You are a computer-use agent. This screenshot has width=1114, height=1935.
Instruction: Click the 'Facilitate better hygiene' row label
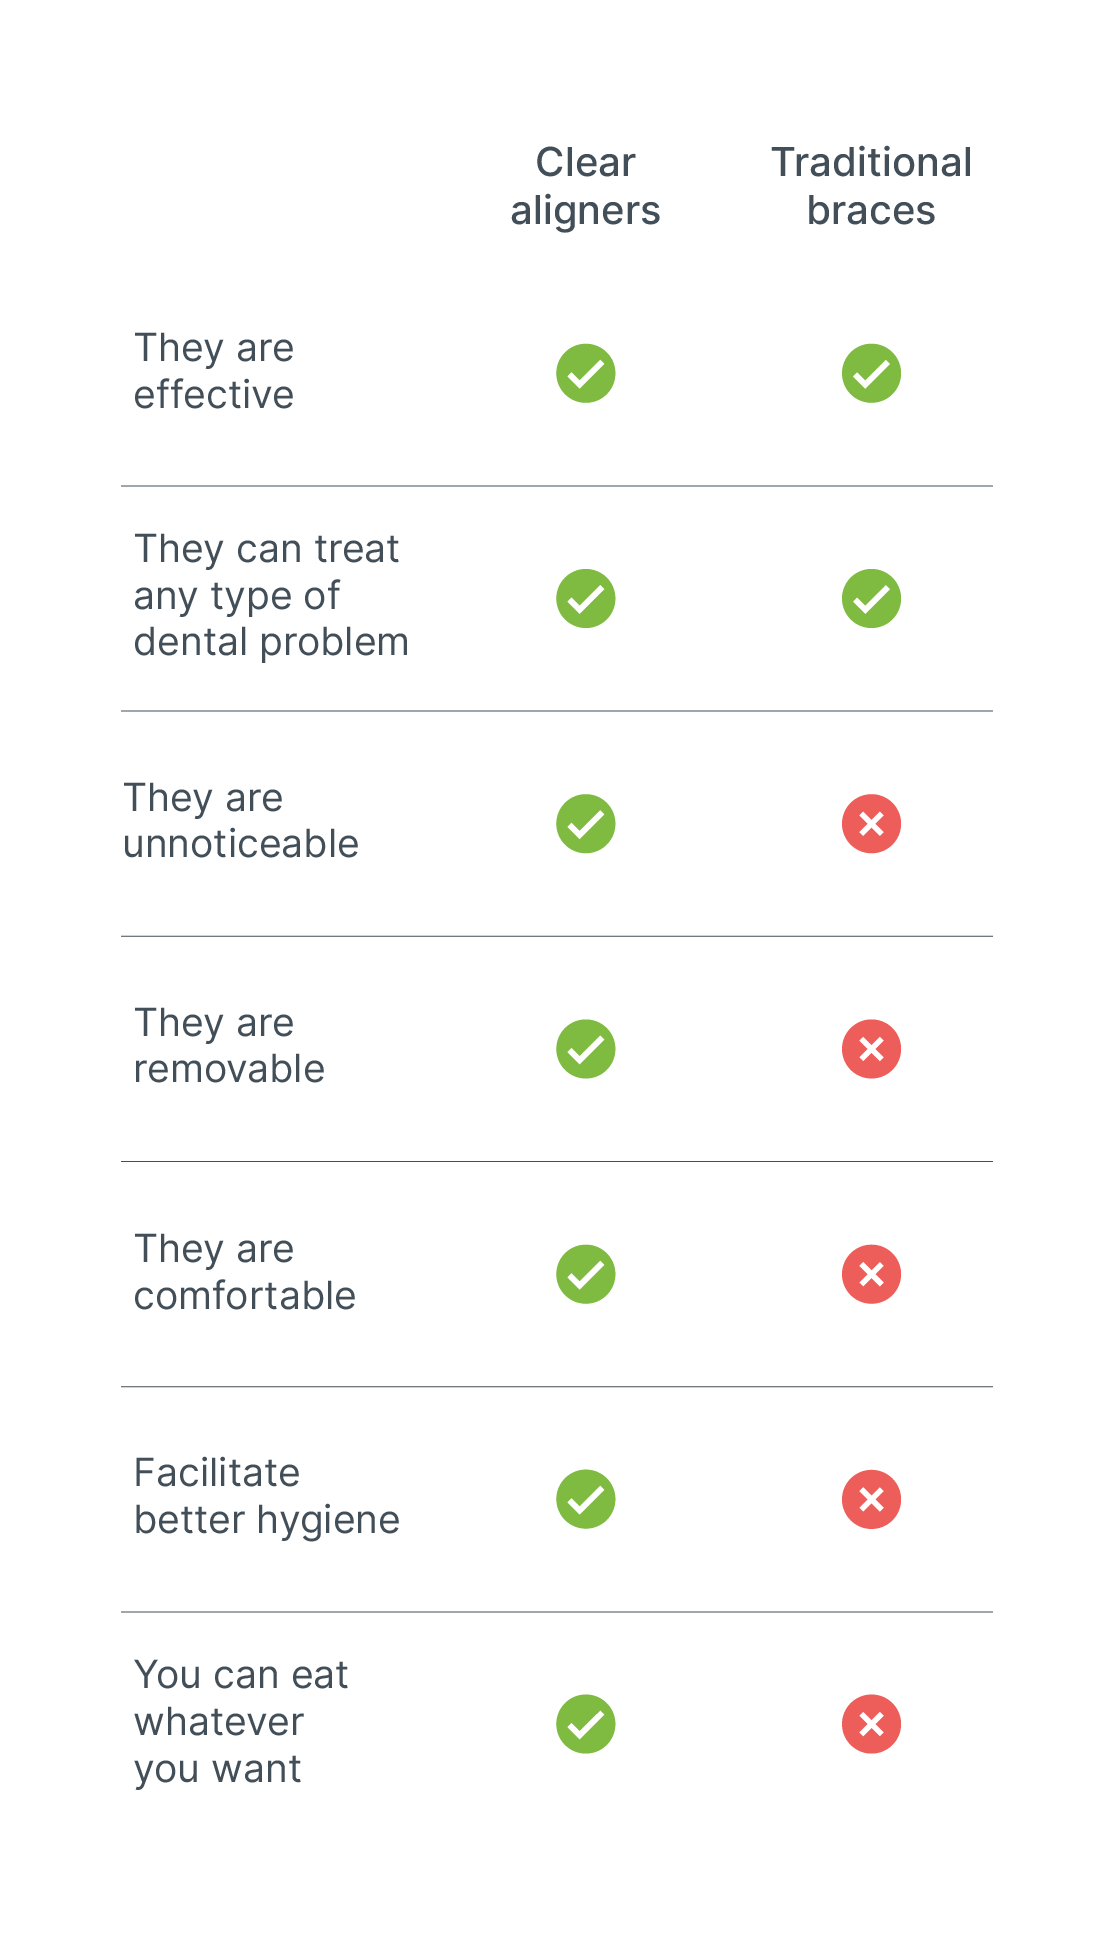(266, 1496)
